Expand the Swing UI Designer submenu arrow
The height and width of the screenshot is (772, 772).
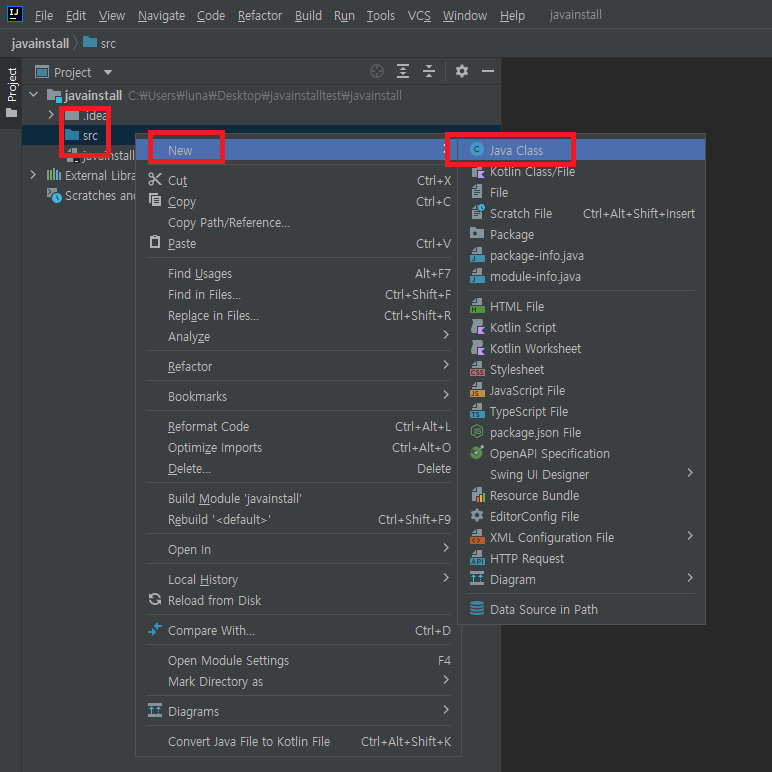click(x=690, y=473)
